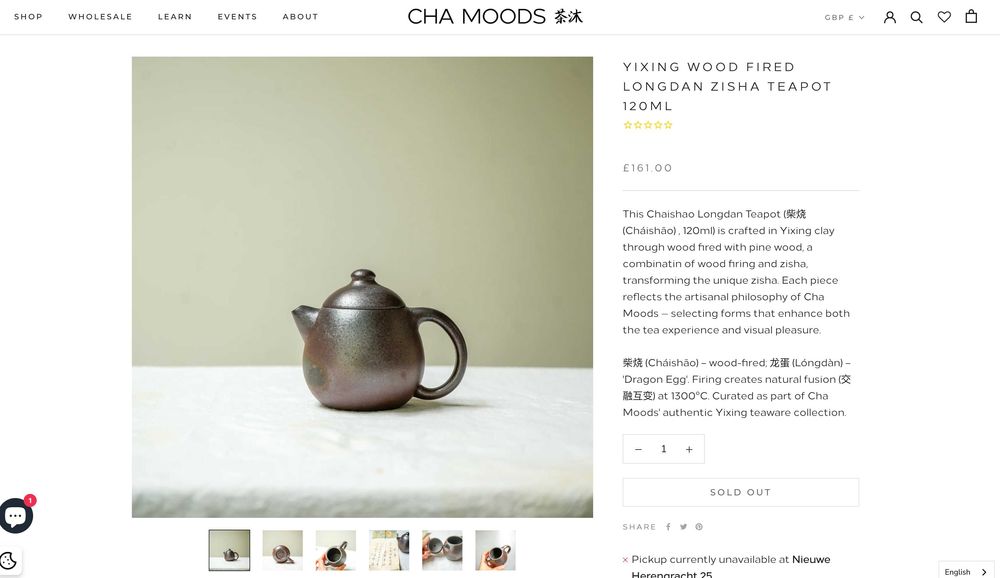
Task: Open the account profile icon
Action: tap(890, 17)
